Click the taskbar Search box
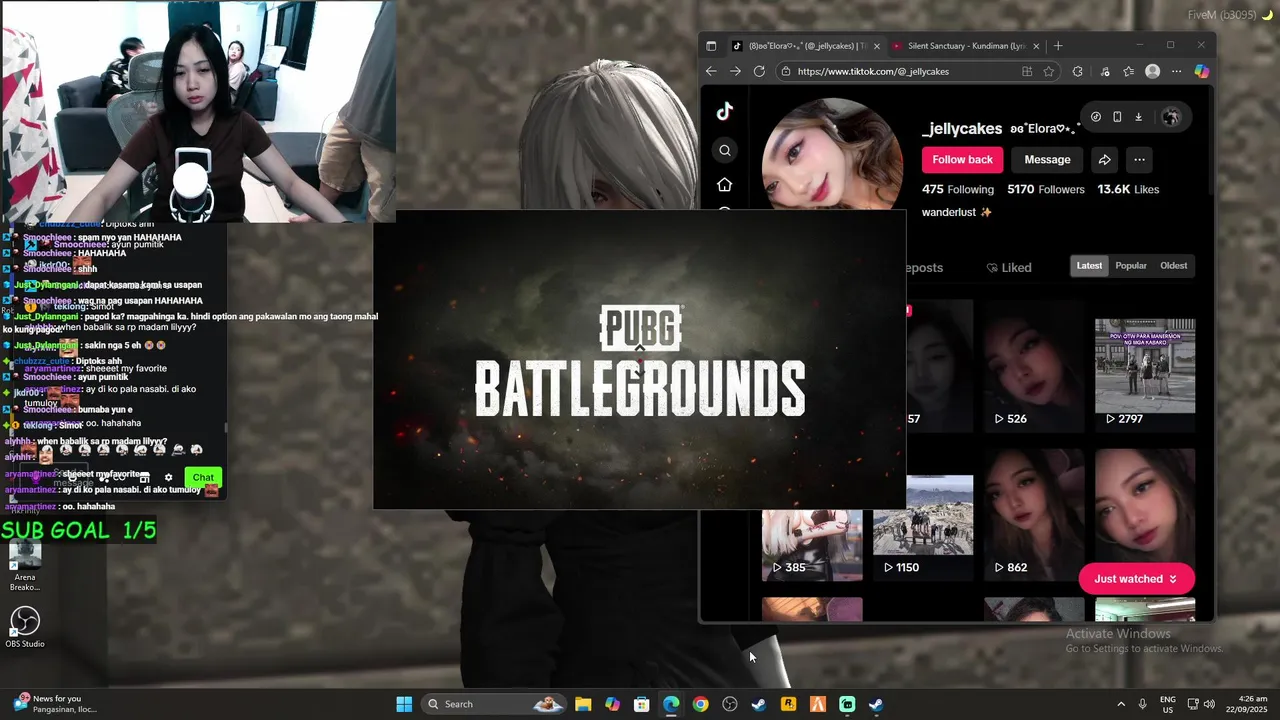Viewport: 1280px width, 720px height. tap(494, 704)
